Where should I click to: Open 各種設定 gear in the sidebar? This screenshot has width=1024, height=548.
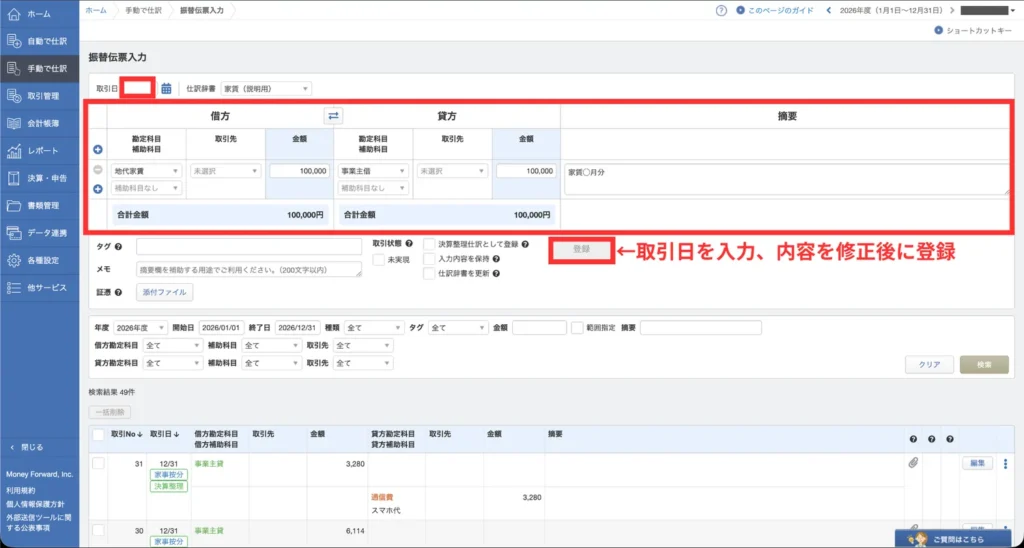coord(39,261)
